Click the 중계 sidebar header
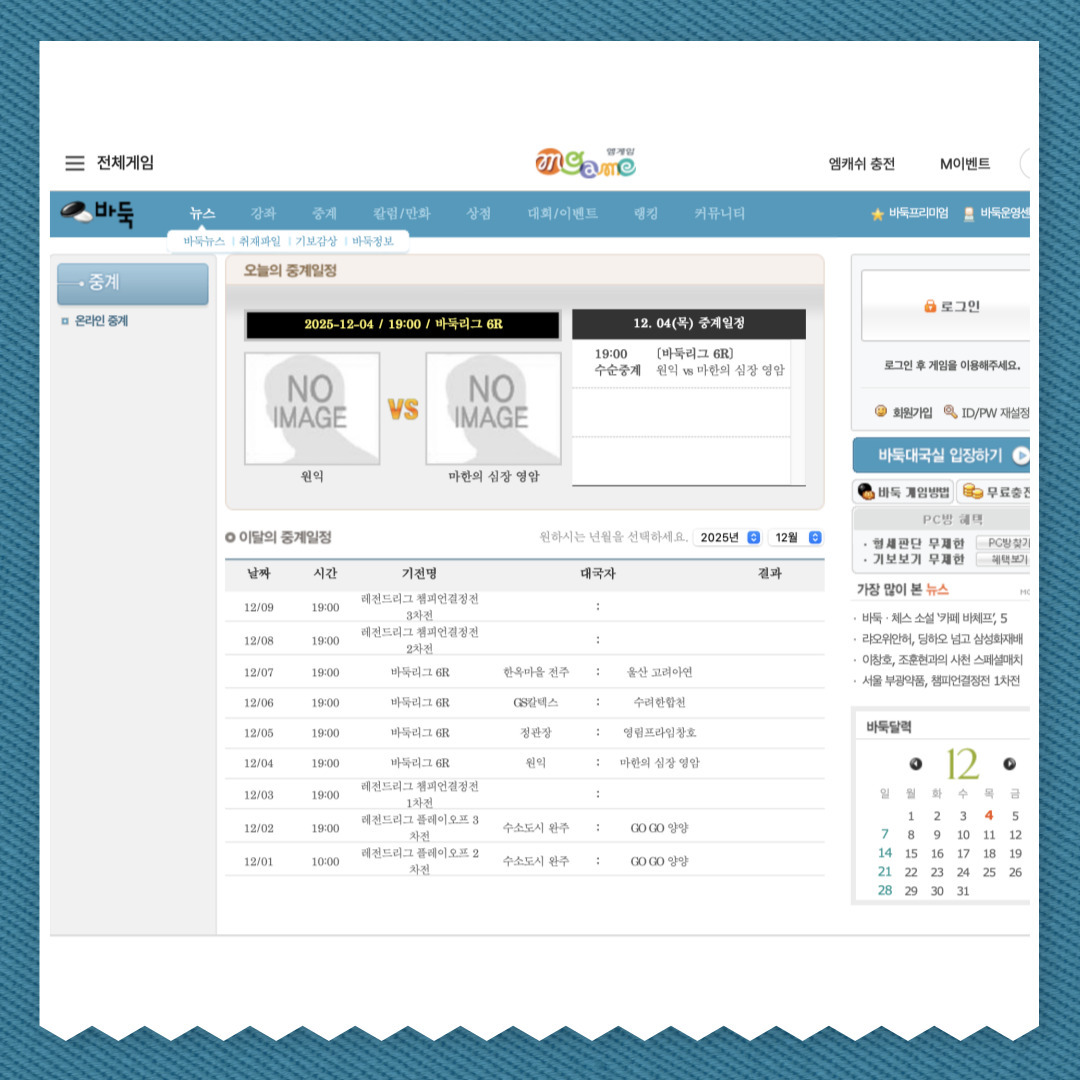 (133, 283)
